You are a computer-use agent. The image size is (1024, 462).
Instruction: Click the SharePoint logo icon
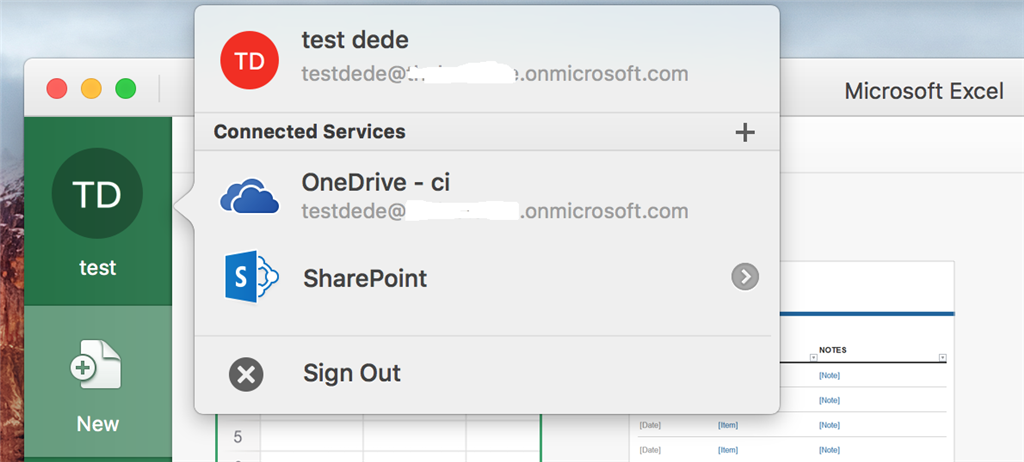(251, 276)
